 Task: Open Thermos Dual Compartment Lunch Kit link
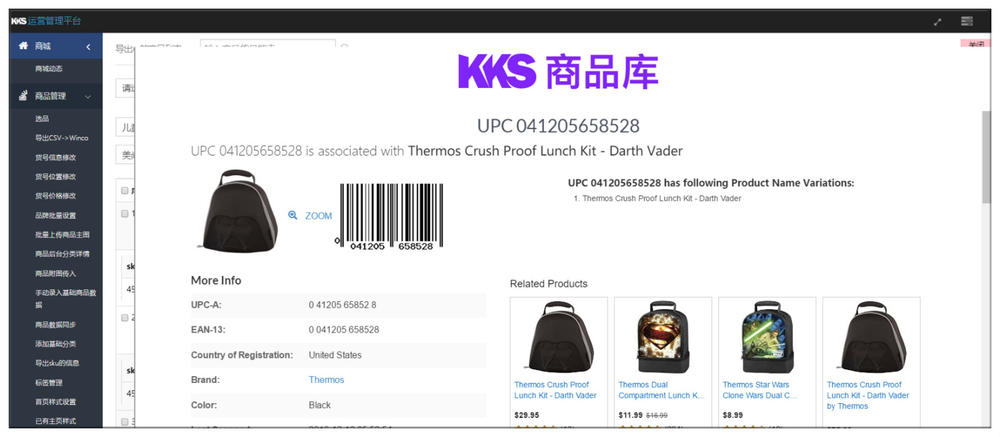[661, 390]
